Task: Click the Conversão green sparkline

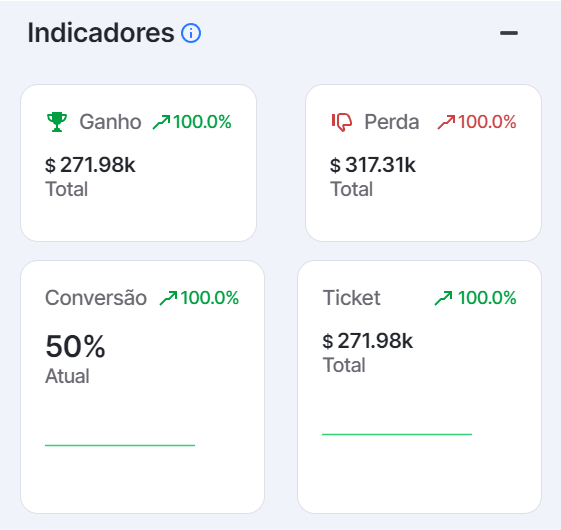Action: [x=120, y=445]
